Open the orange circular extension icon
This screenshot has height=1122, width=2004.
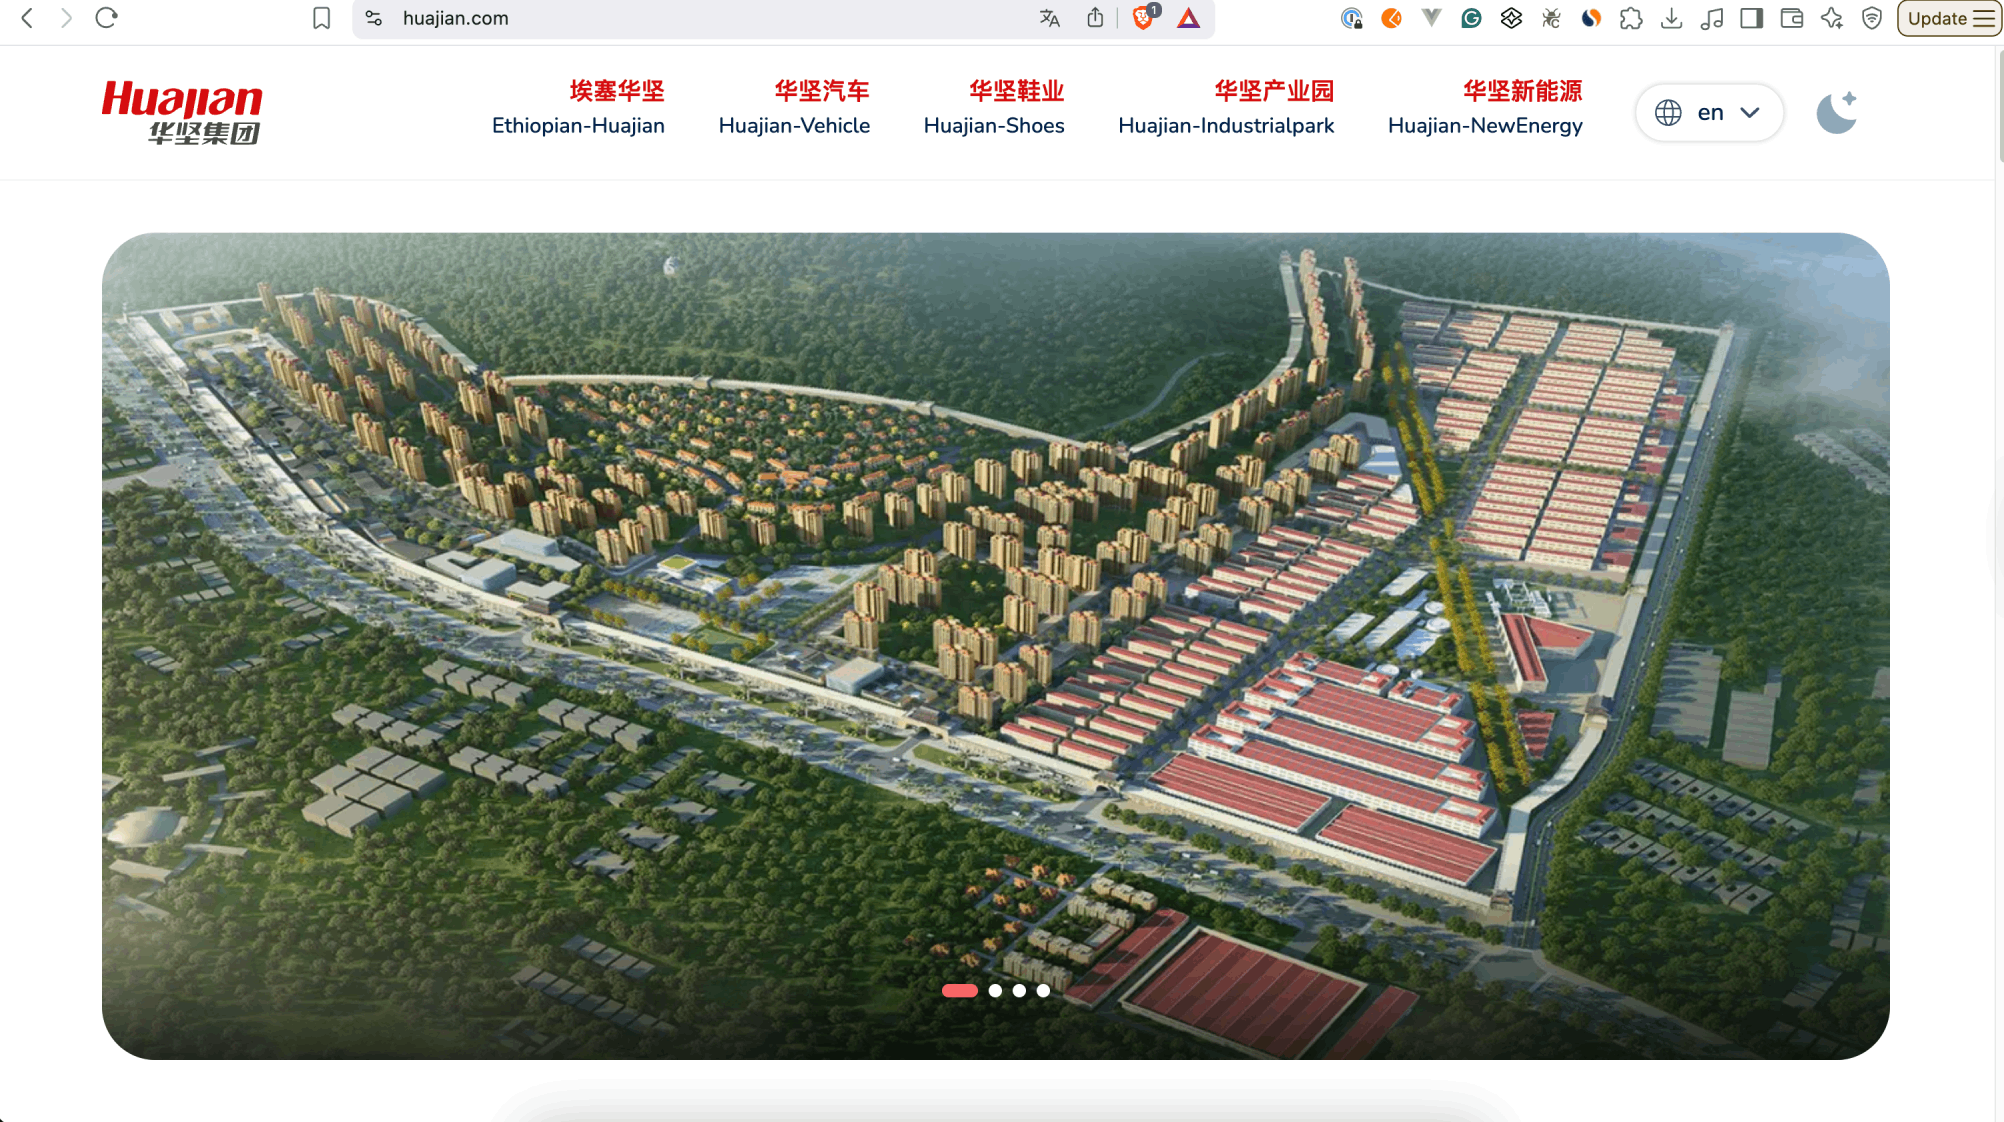tap(1391, 18)
